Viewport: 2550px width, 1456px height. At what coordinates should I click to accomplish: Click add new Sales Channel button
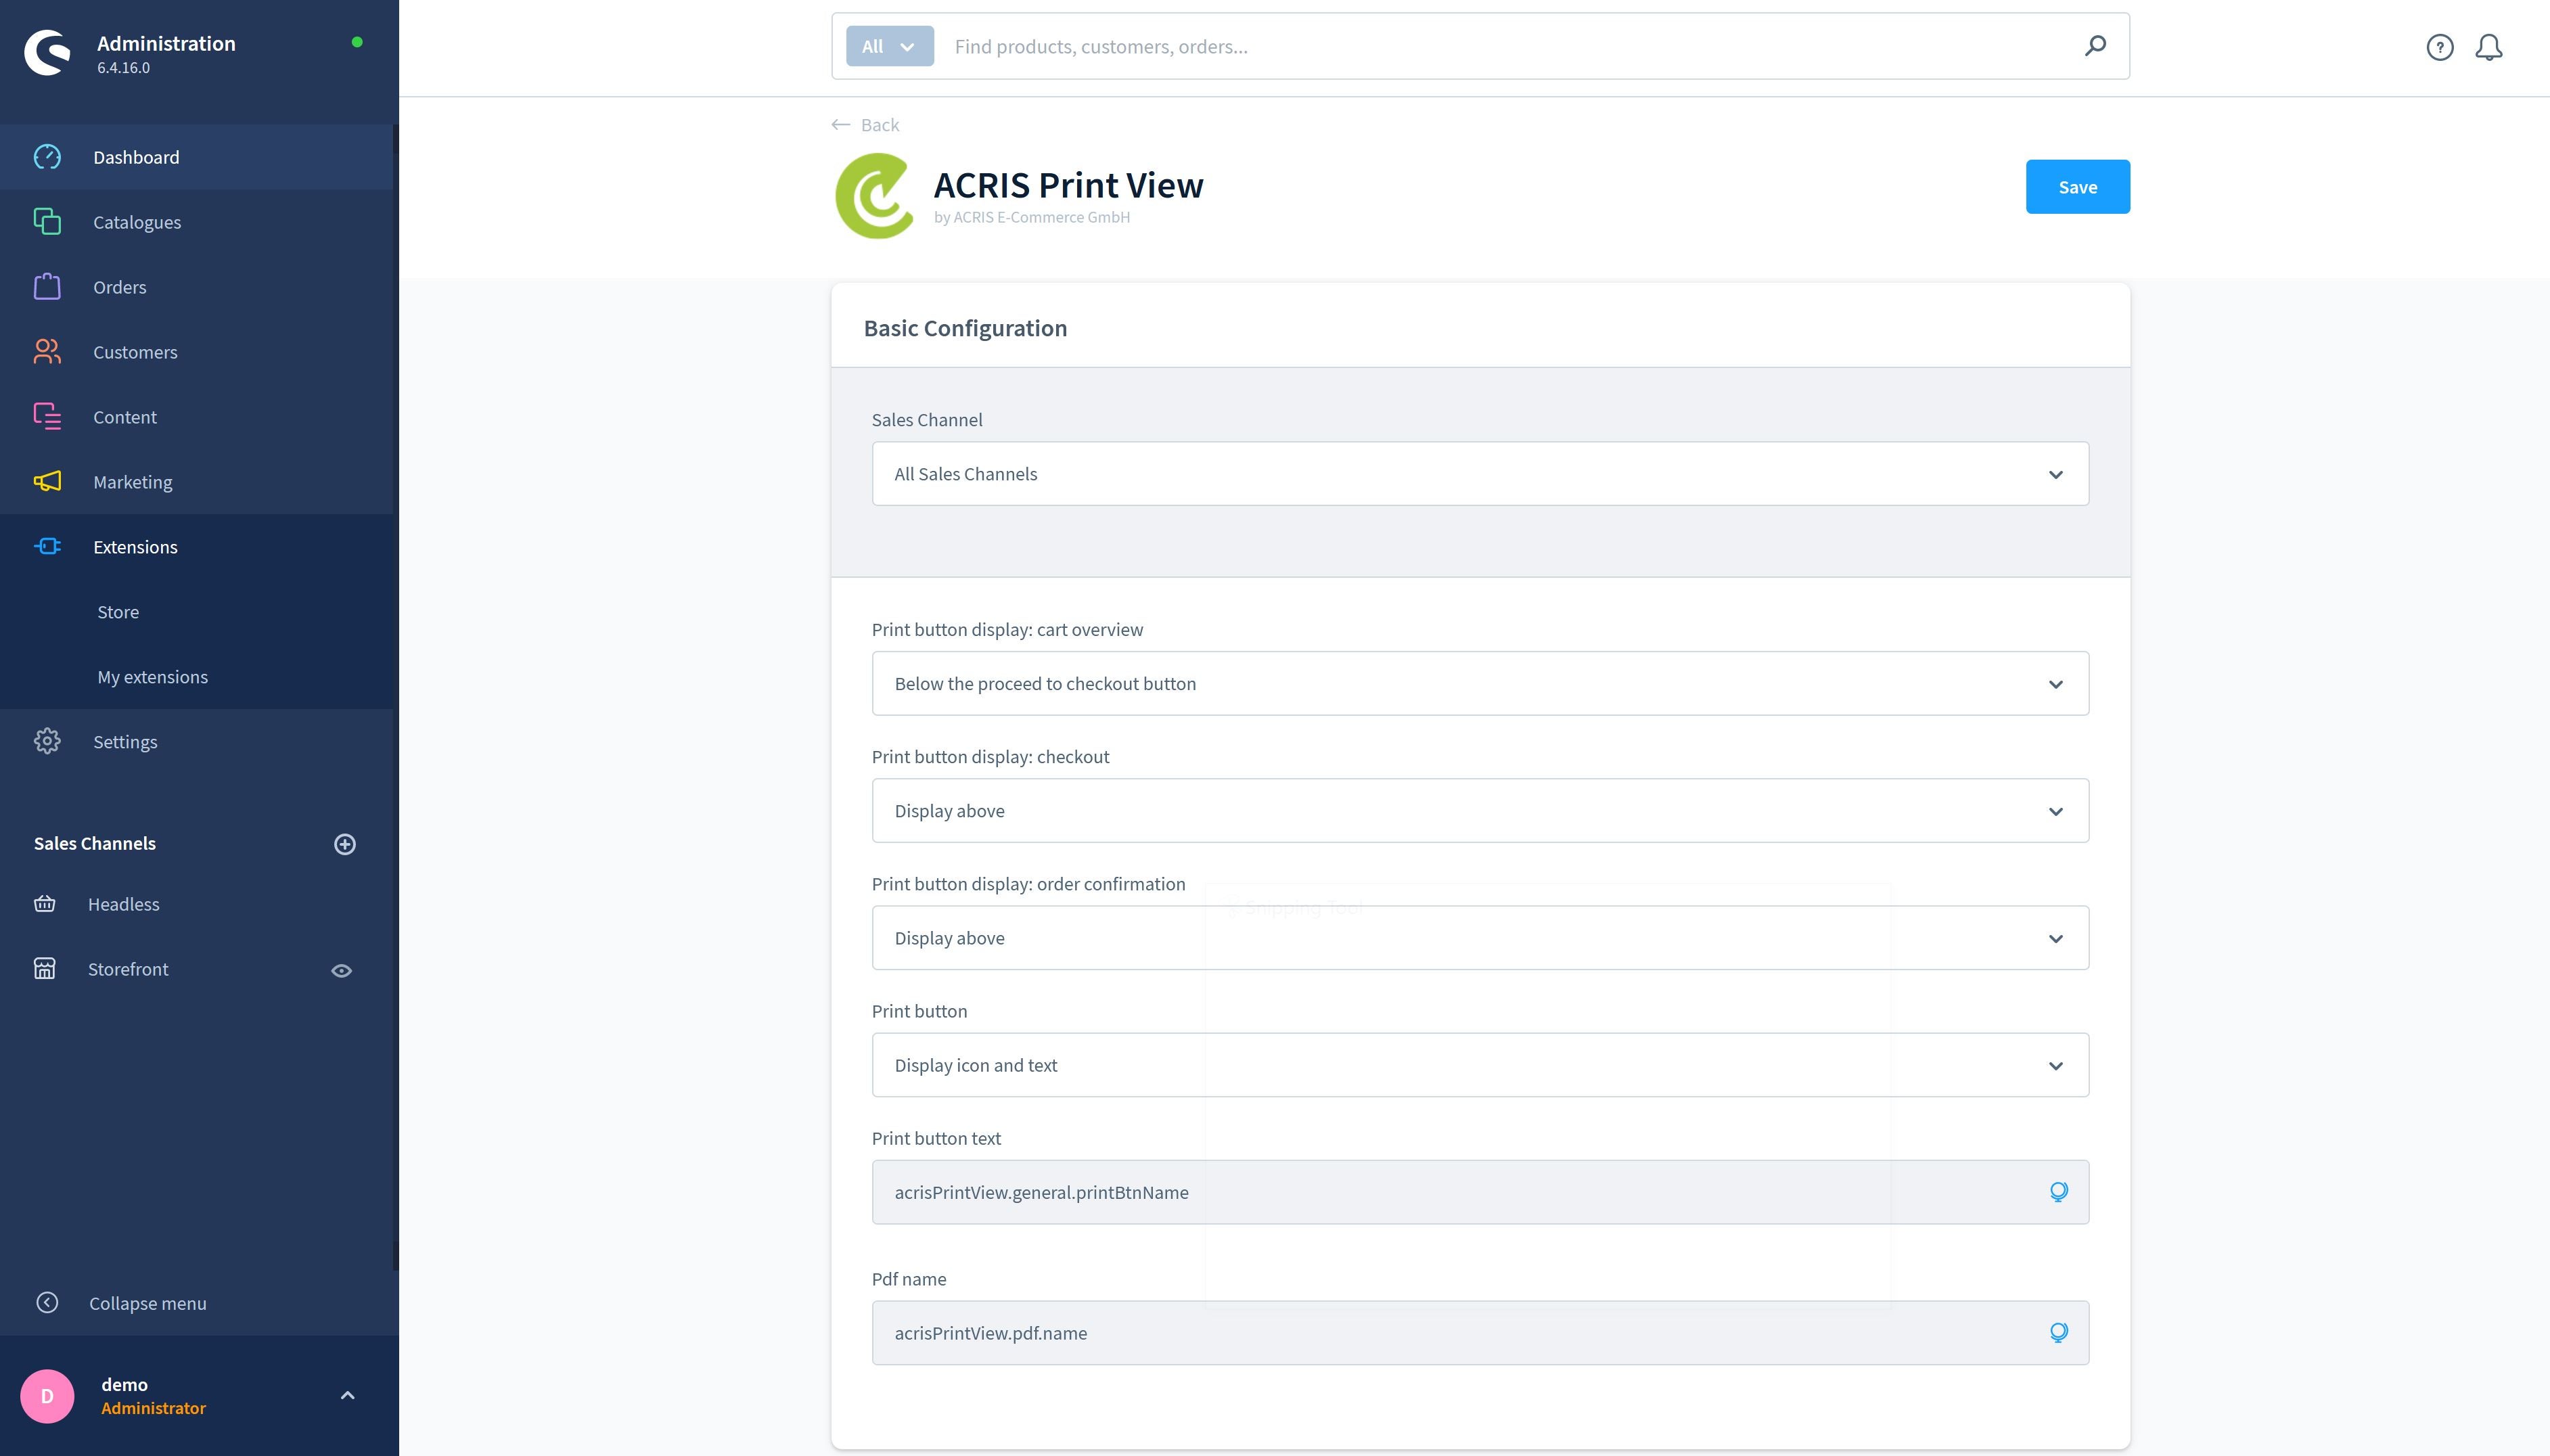[x=345, y=843]
